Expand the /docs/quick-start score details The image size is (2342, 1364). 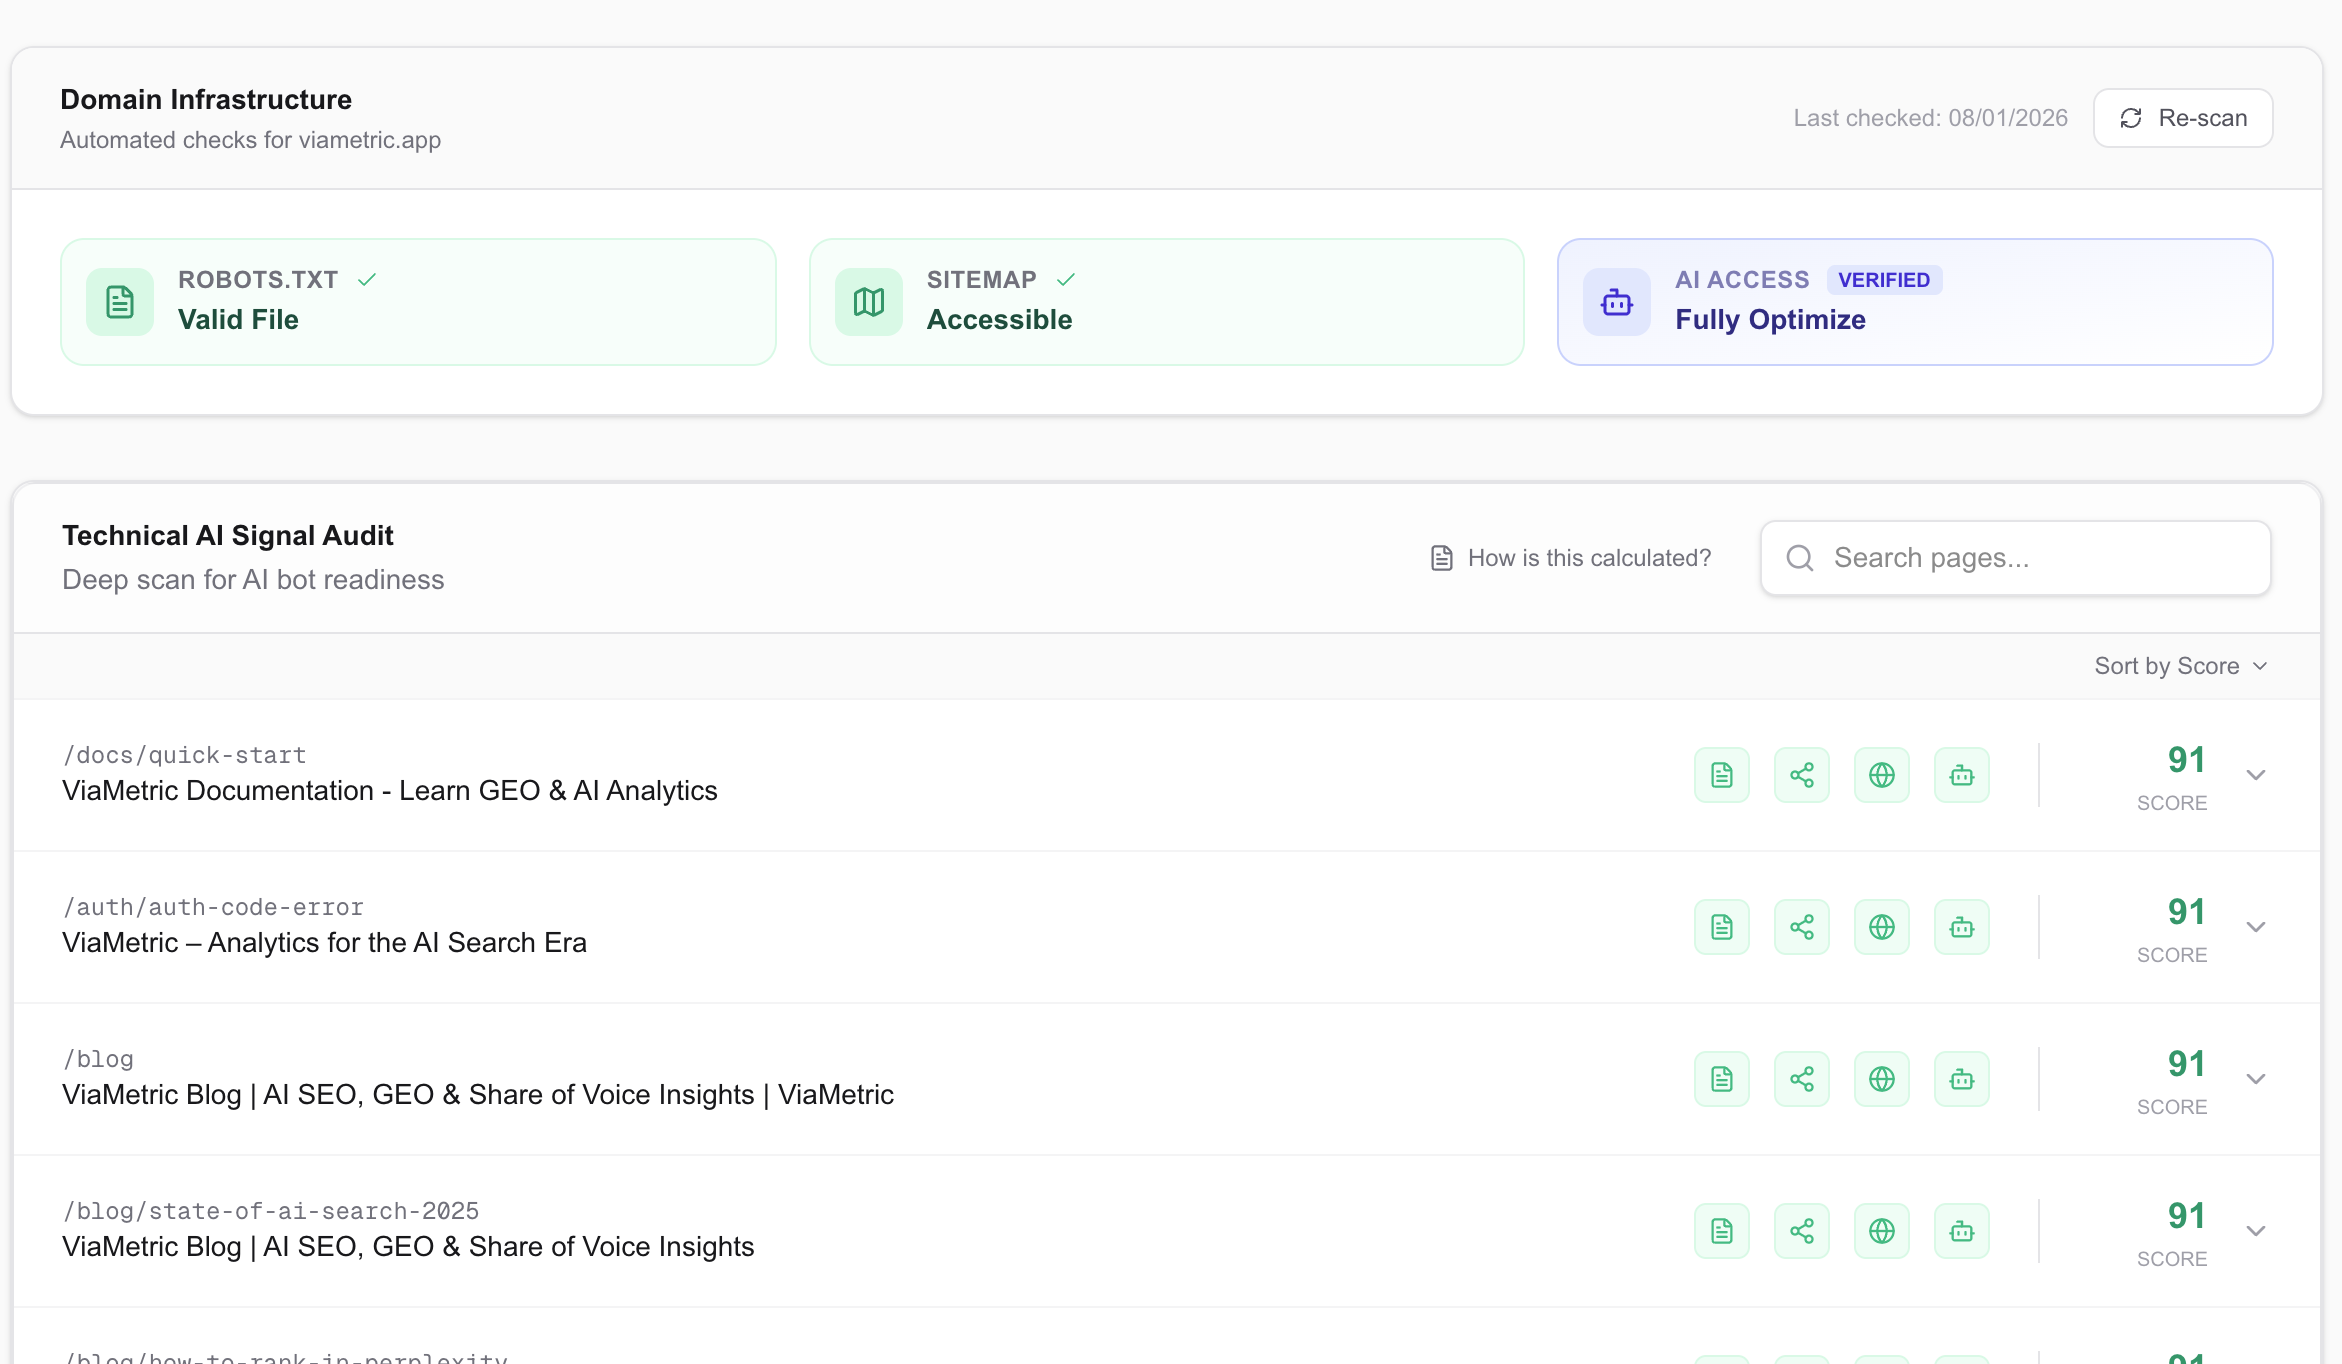pos(2255,775)
